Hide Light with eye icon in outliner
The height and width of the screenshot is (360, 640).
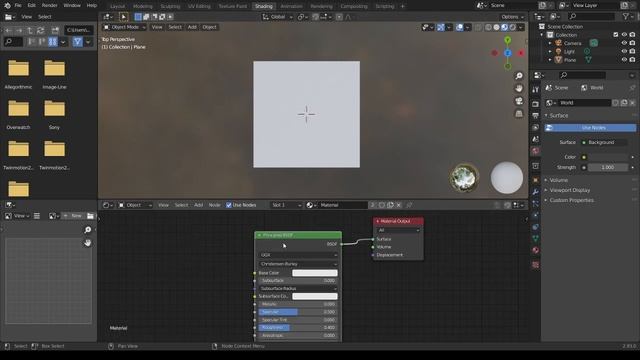point(624,51)
